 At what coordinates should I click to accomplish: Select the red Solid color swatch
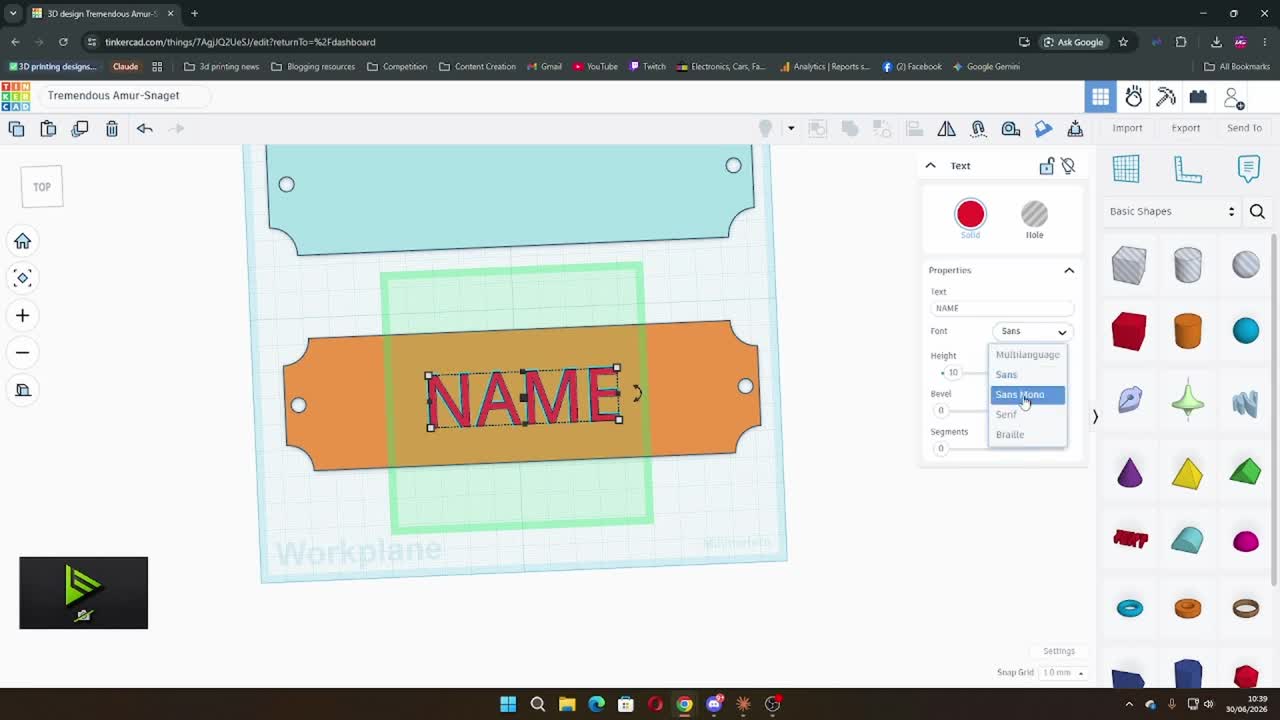[x=970, y=214]
